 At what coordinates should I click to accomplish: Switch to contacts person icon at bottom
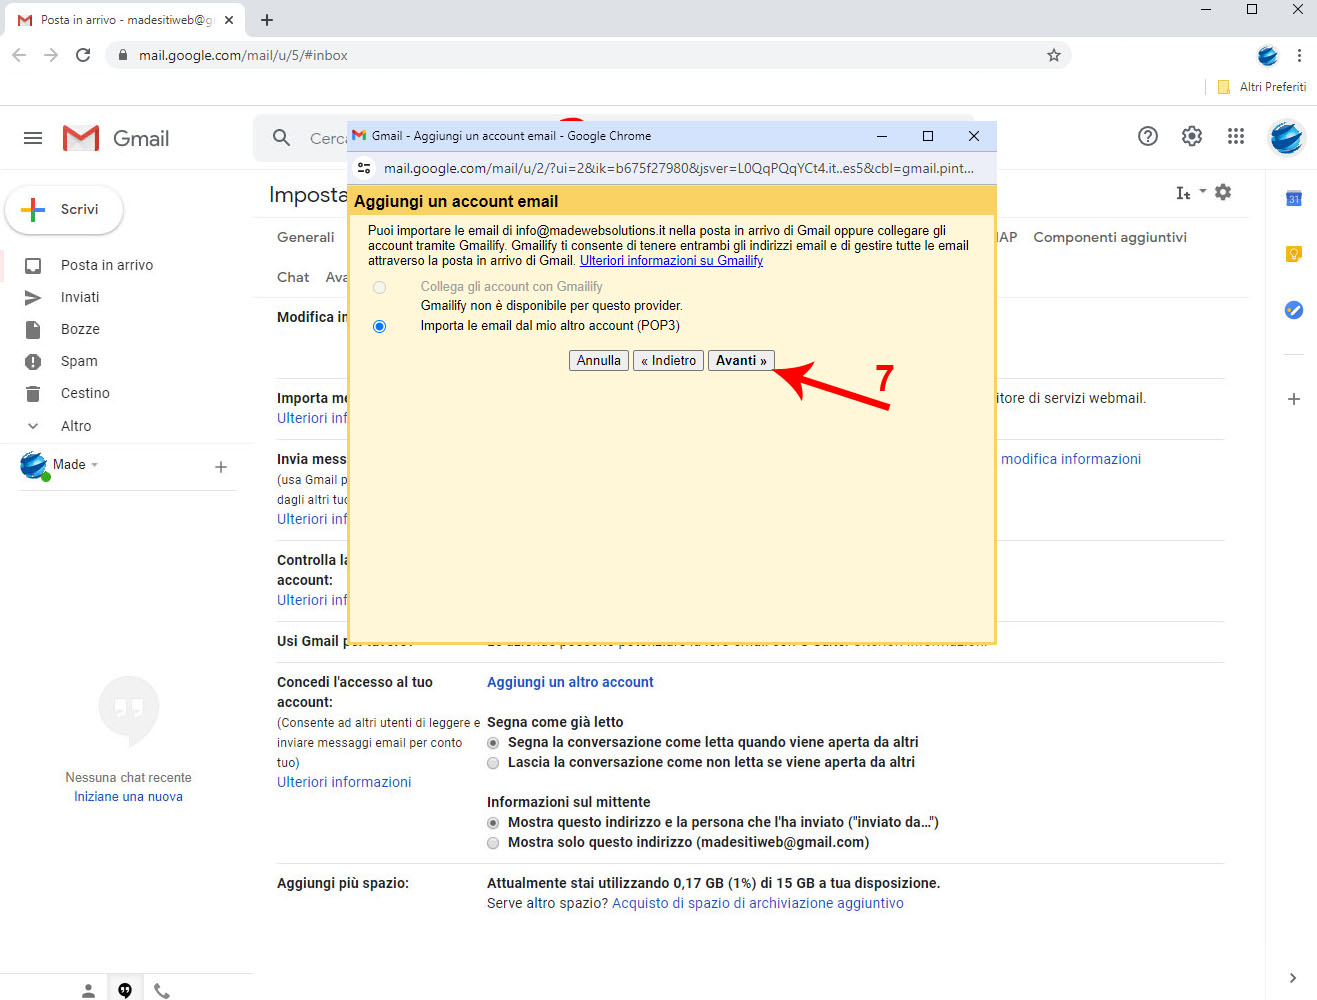pyautogui.click(x=88, y=990)
